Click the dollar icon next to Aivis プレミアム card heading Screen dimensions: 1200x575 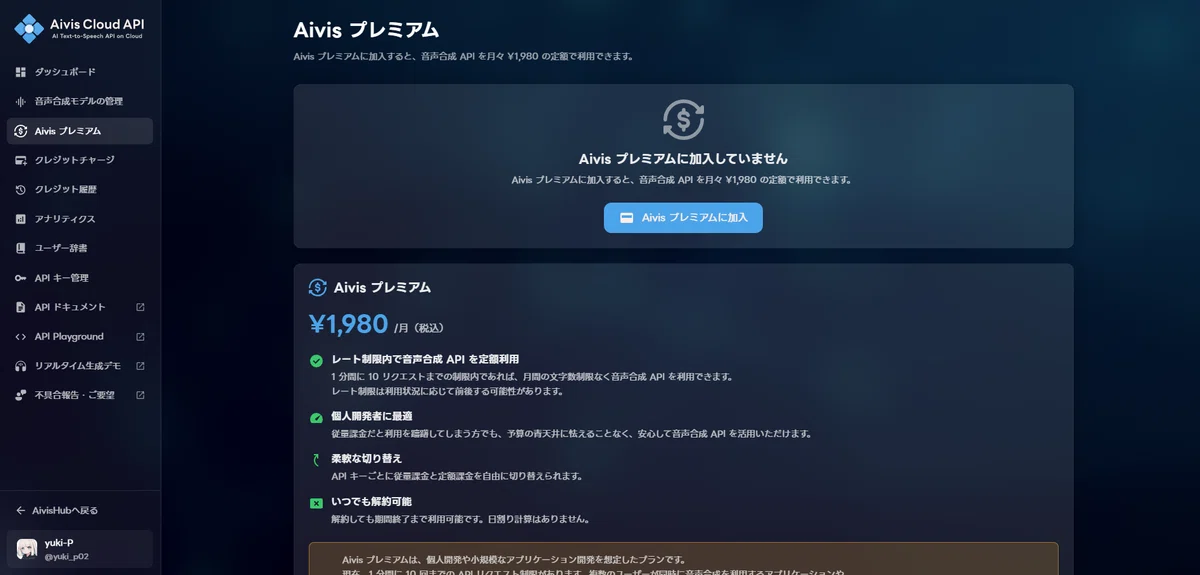tap(318, 288)
